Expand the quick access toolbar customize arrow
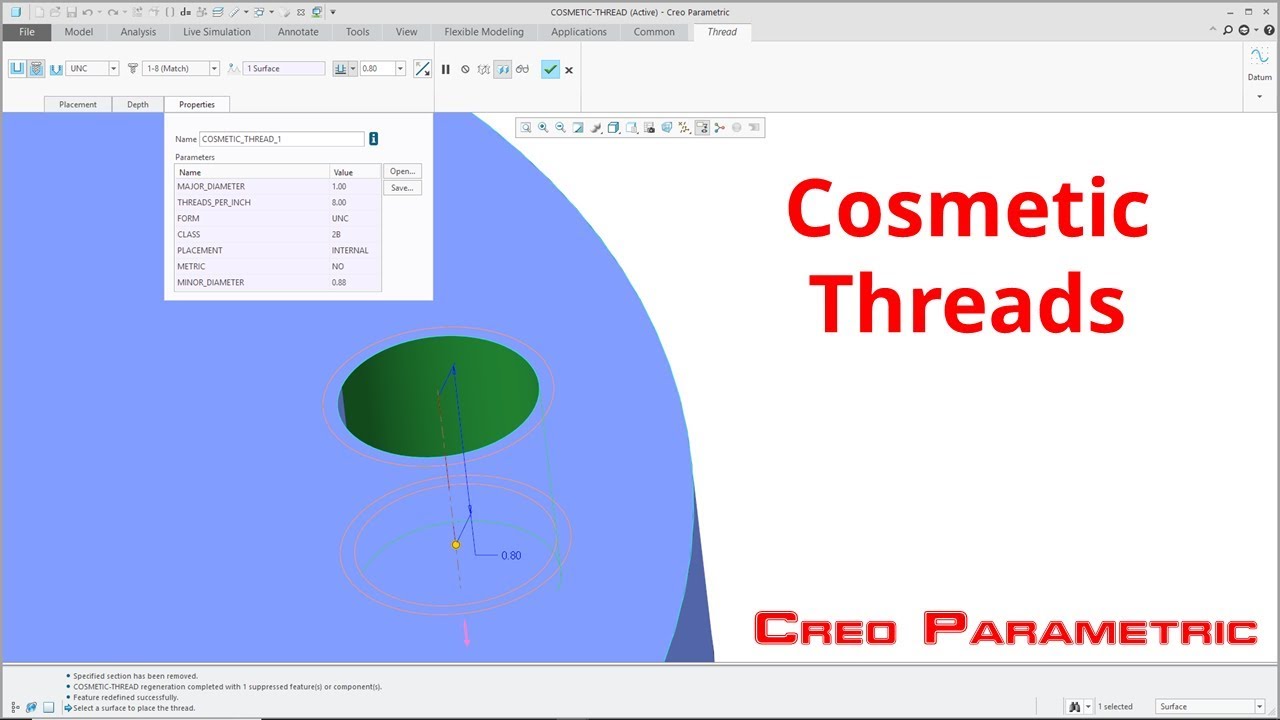The image size is (1280, 720). [332, 12]
